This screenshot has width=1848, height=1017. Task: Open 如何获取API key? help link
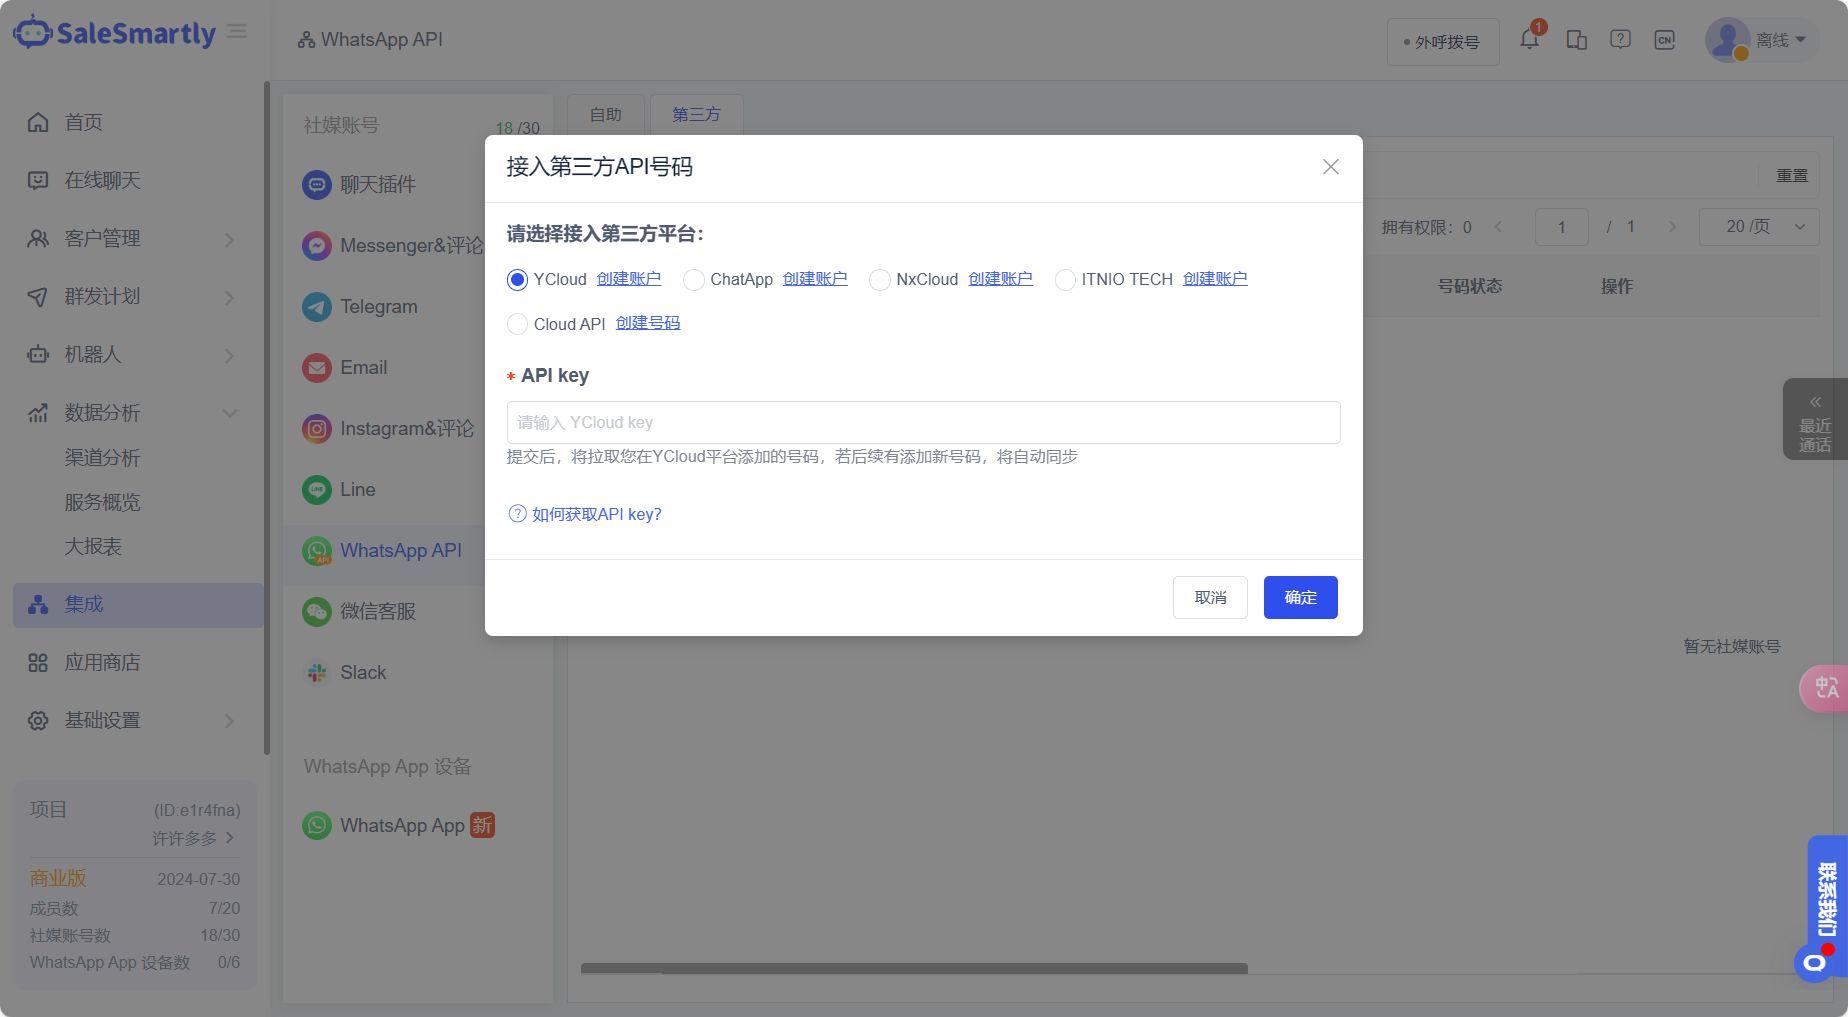(x=585, y=514)
